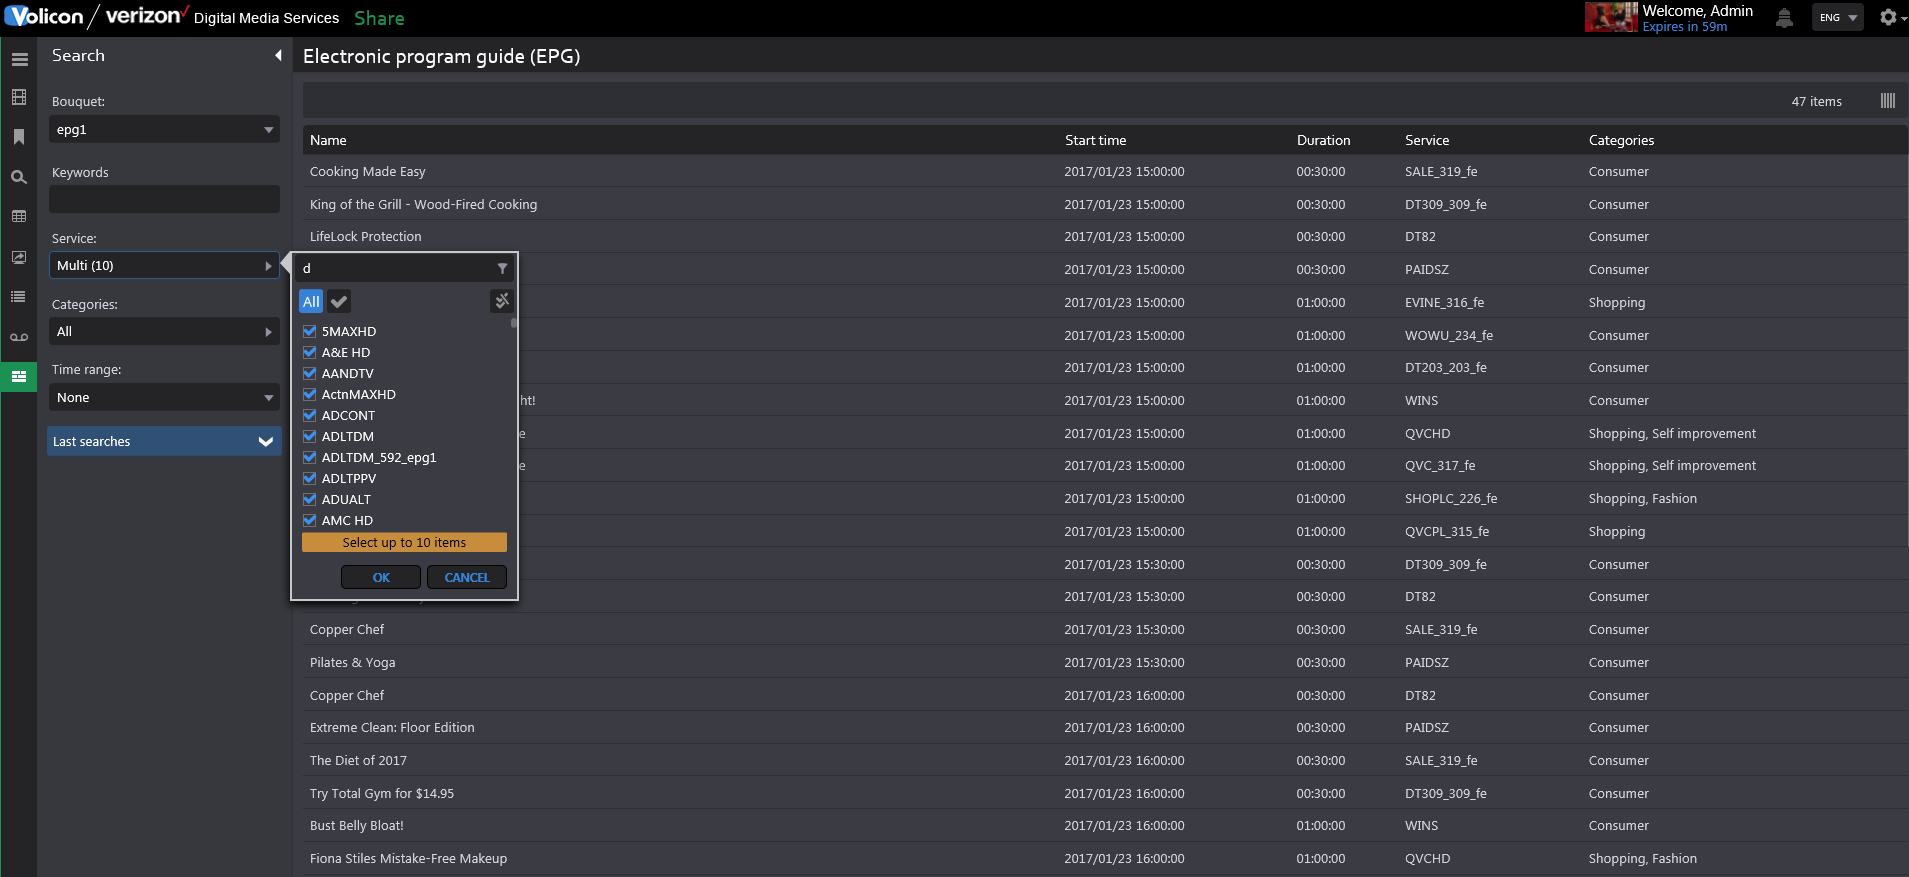Screen dimensions: 1909x877
Task: Open the search magnifier icon in sidebar
Action: pos(19,177)
